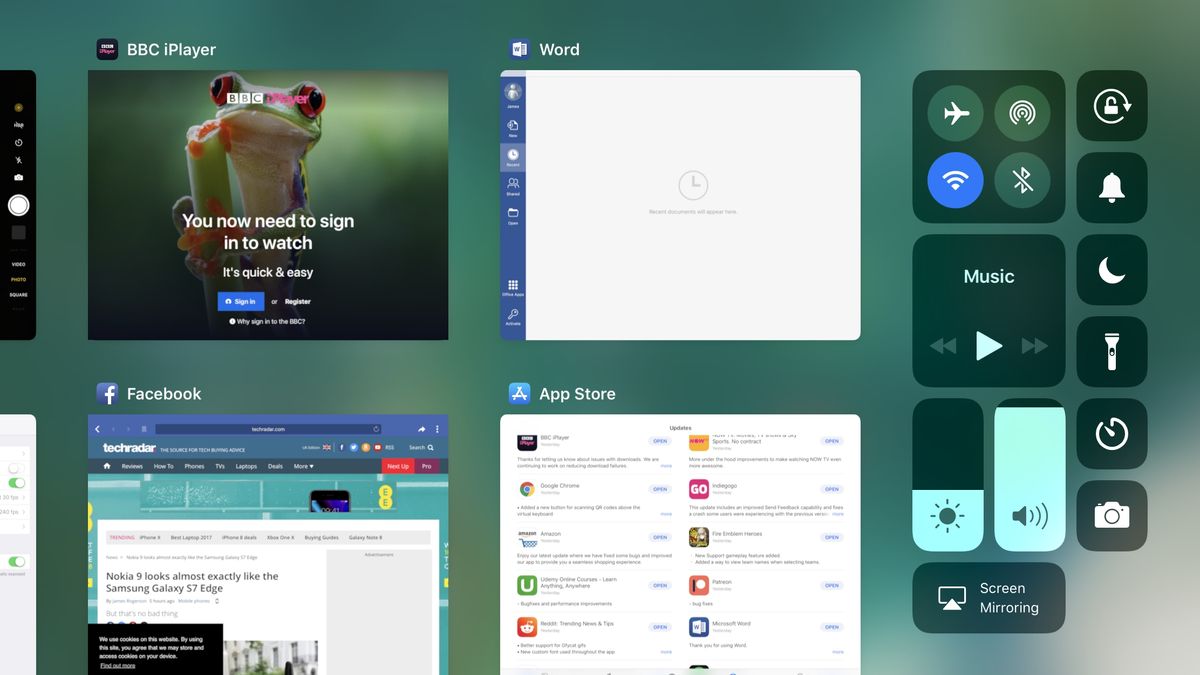Open the camera from Control Center
Image resolution: width=1200 pixels, height=675 pixels.
(x=1112, y=516)
